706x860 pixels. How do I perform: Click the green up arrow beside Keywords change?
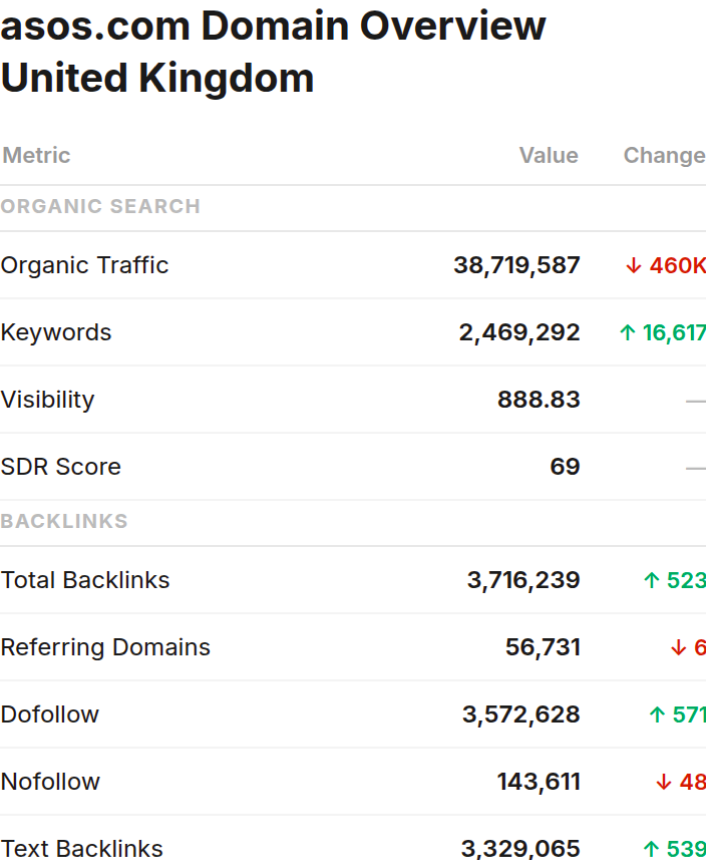click(628, 333)
